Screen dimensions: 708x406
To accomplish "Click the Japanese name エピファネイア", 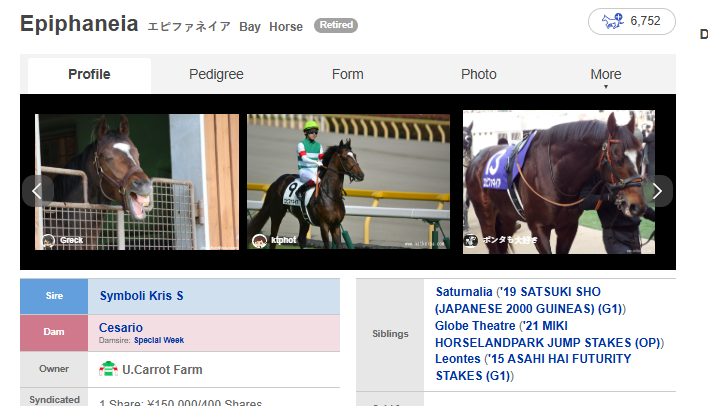I will pyautogui.click(x=189, y=27).
